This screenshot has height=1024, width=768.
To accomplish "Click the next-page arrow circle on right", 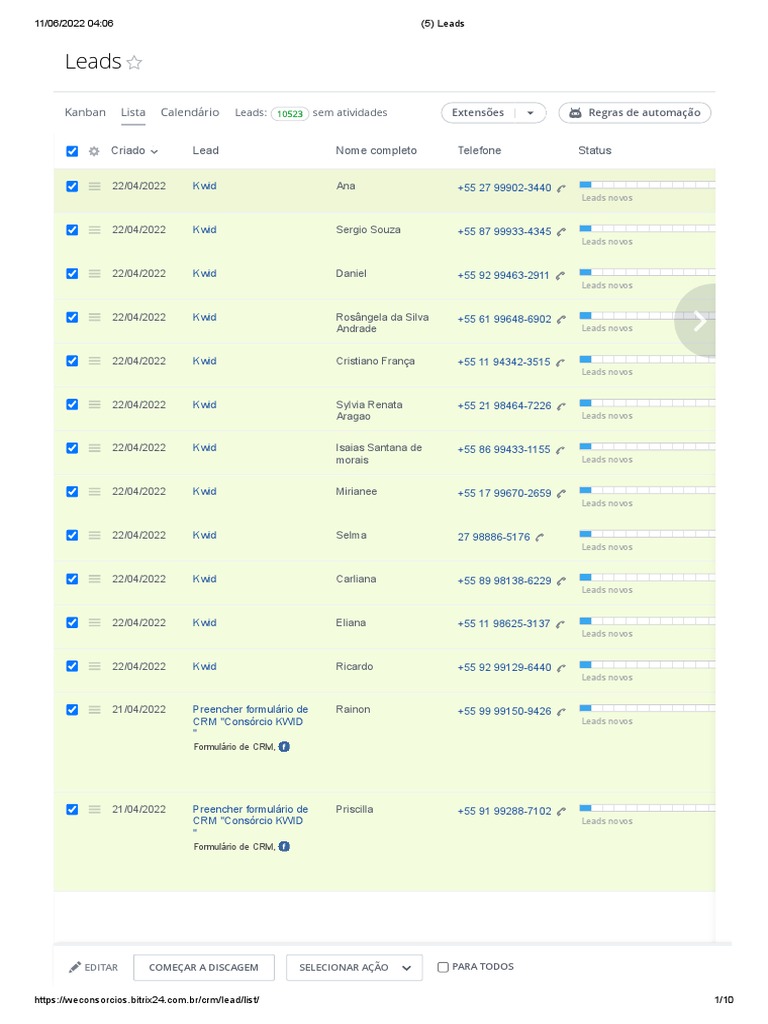I will click(x=699, y=321).
